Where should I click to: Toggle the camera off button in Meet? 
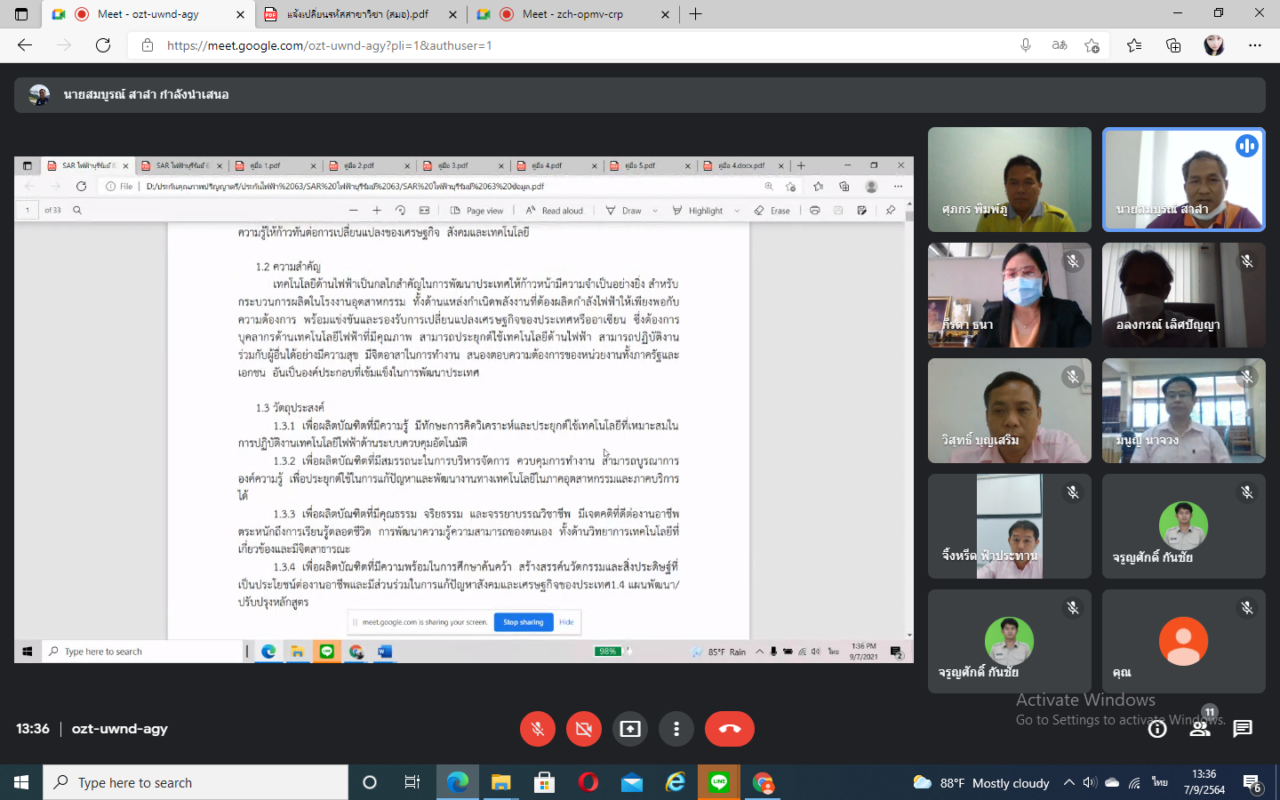tap(583, 729)
